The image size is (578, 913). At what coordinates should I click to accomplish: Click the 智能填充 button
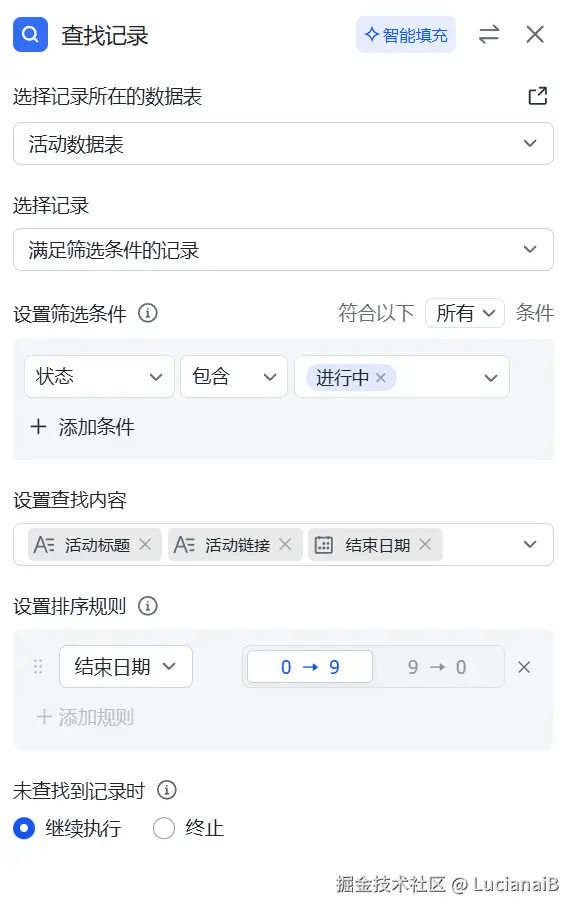[406, 35]
